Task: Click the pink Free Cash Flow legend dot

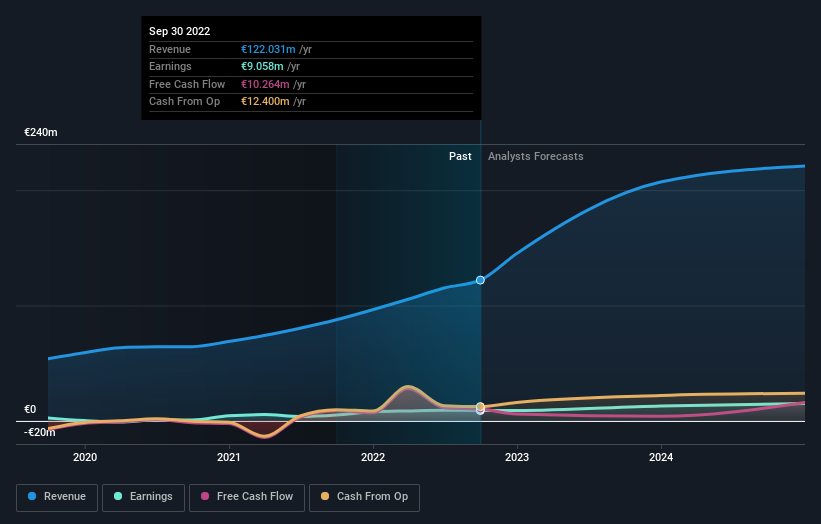Action: [x=205, y=496]
